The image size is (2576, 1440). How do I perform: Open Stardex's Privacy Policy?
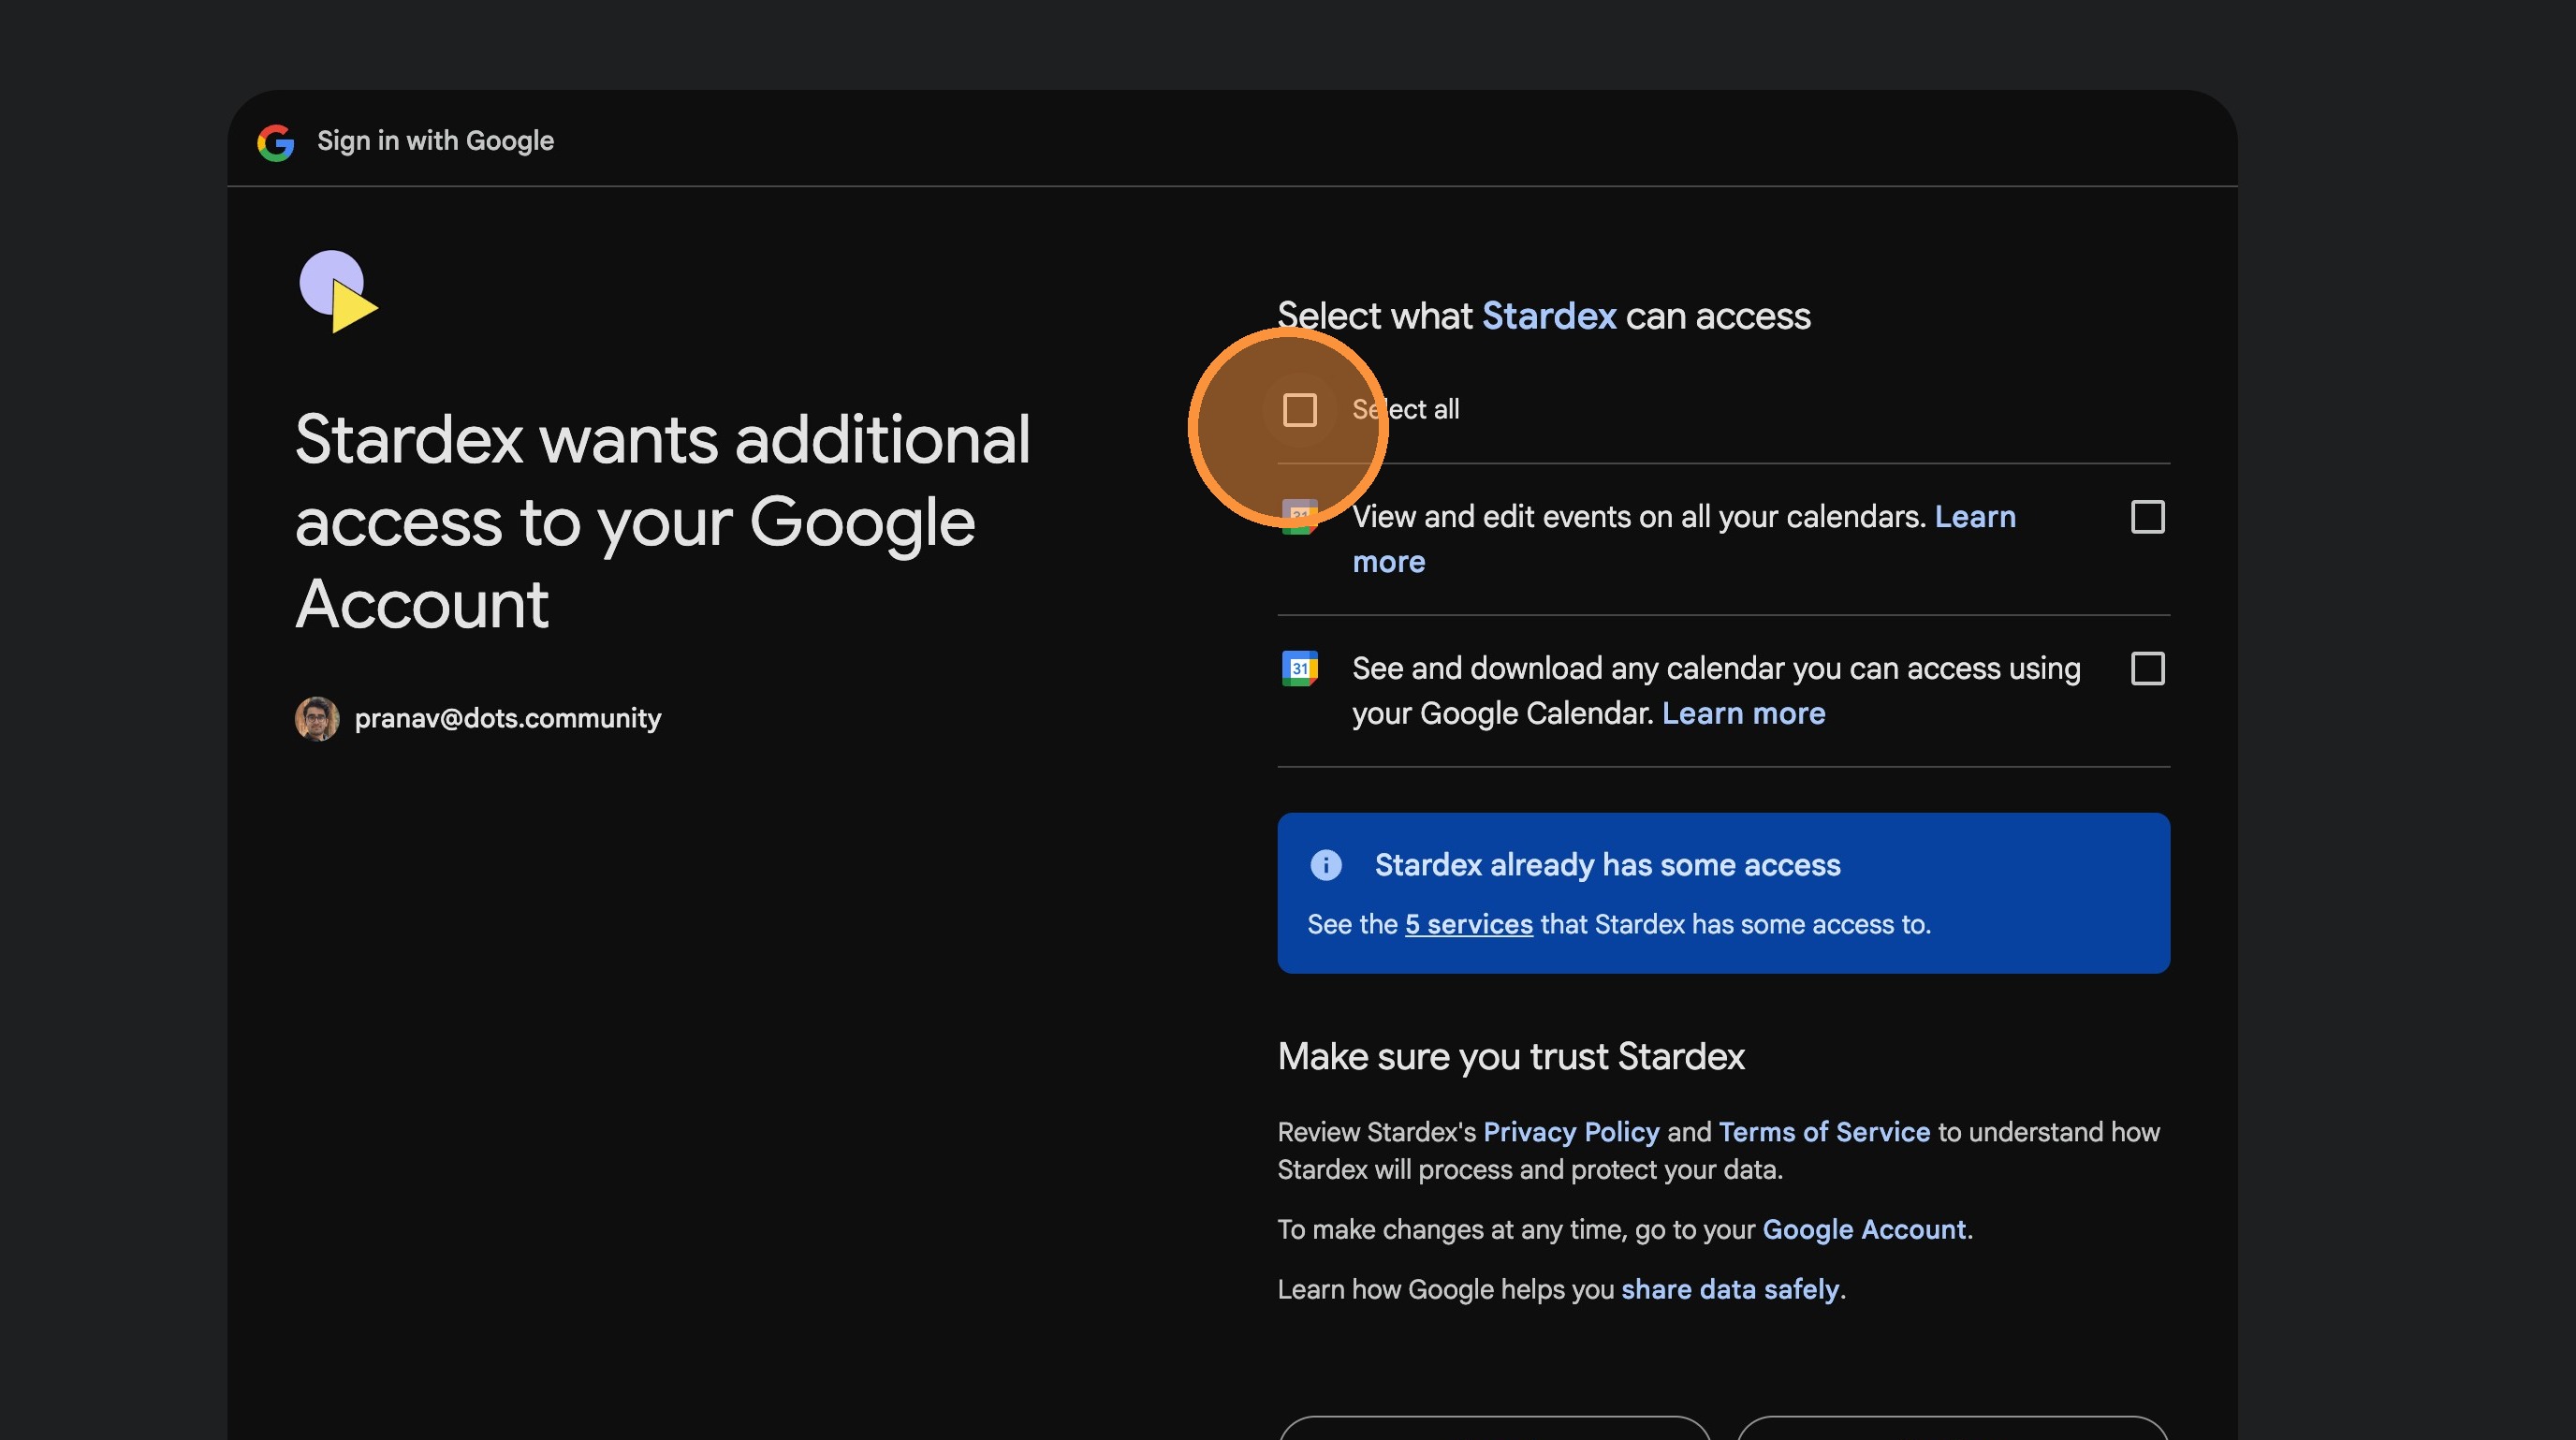click(x=1570, y=1132)
